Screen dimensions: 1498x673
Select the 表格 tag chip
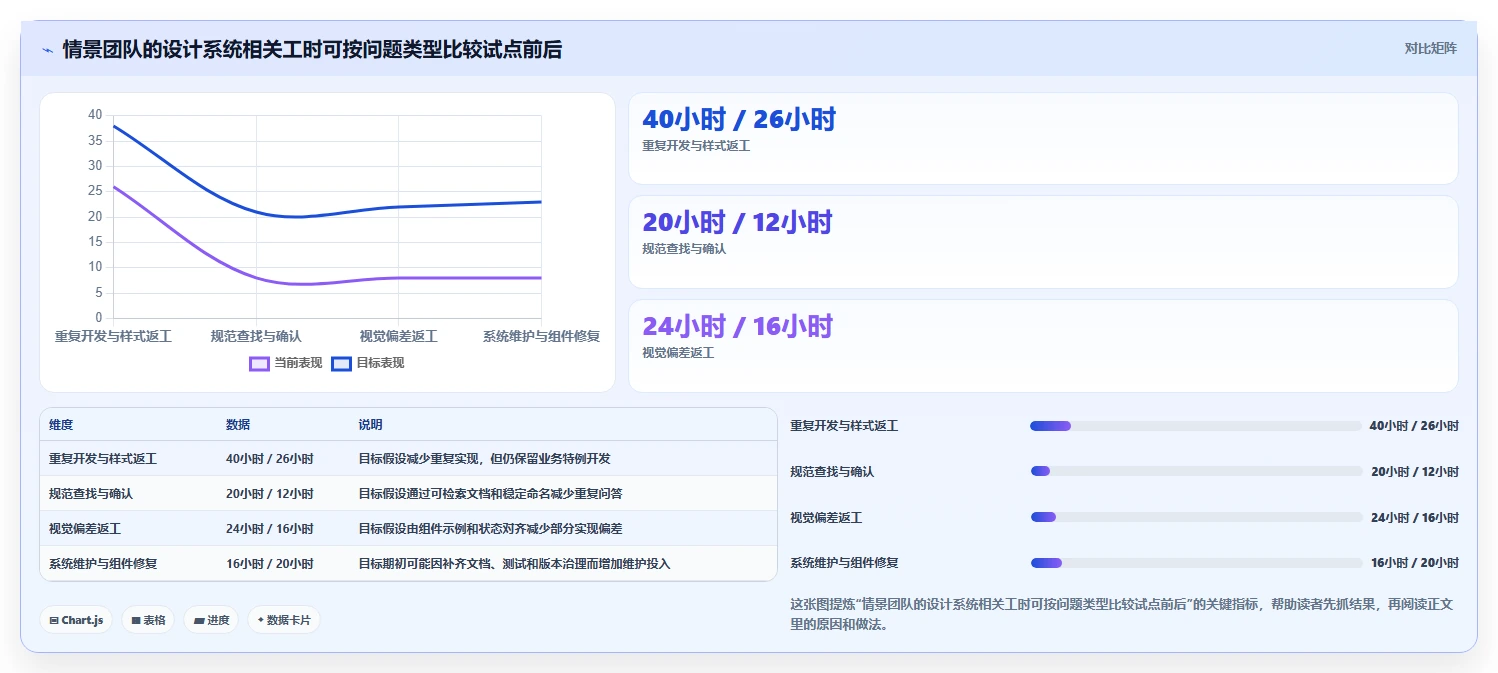pyautogui.click(x=148, y=620)
